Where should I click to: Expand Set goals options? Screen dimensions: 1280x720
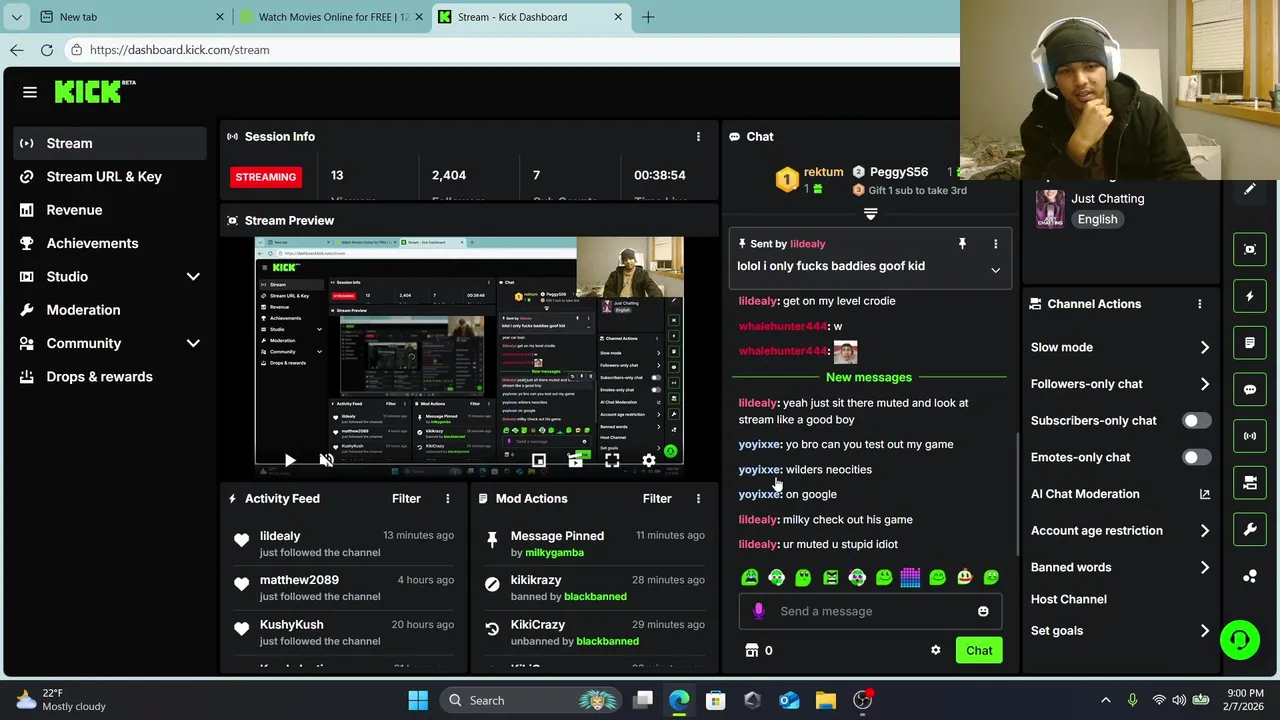1204,631
